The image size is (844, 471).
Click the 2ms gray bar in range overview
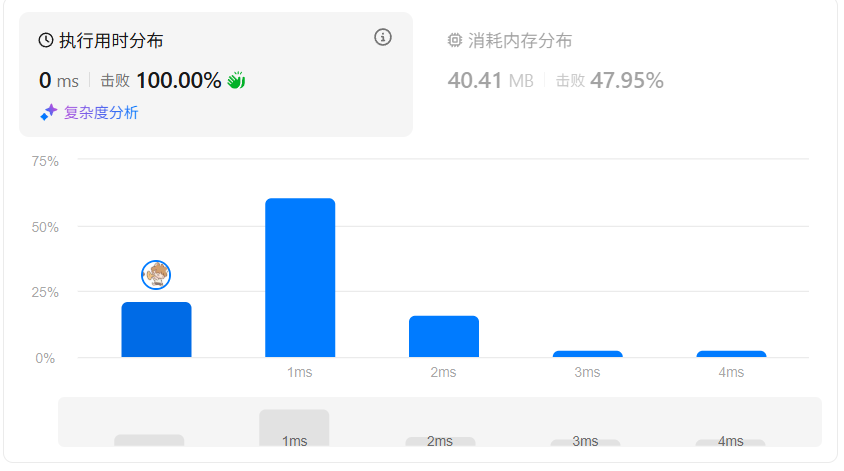tap(440, 441)
